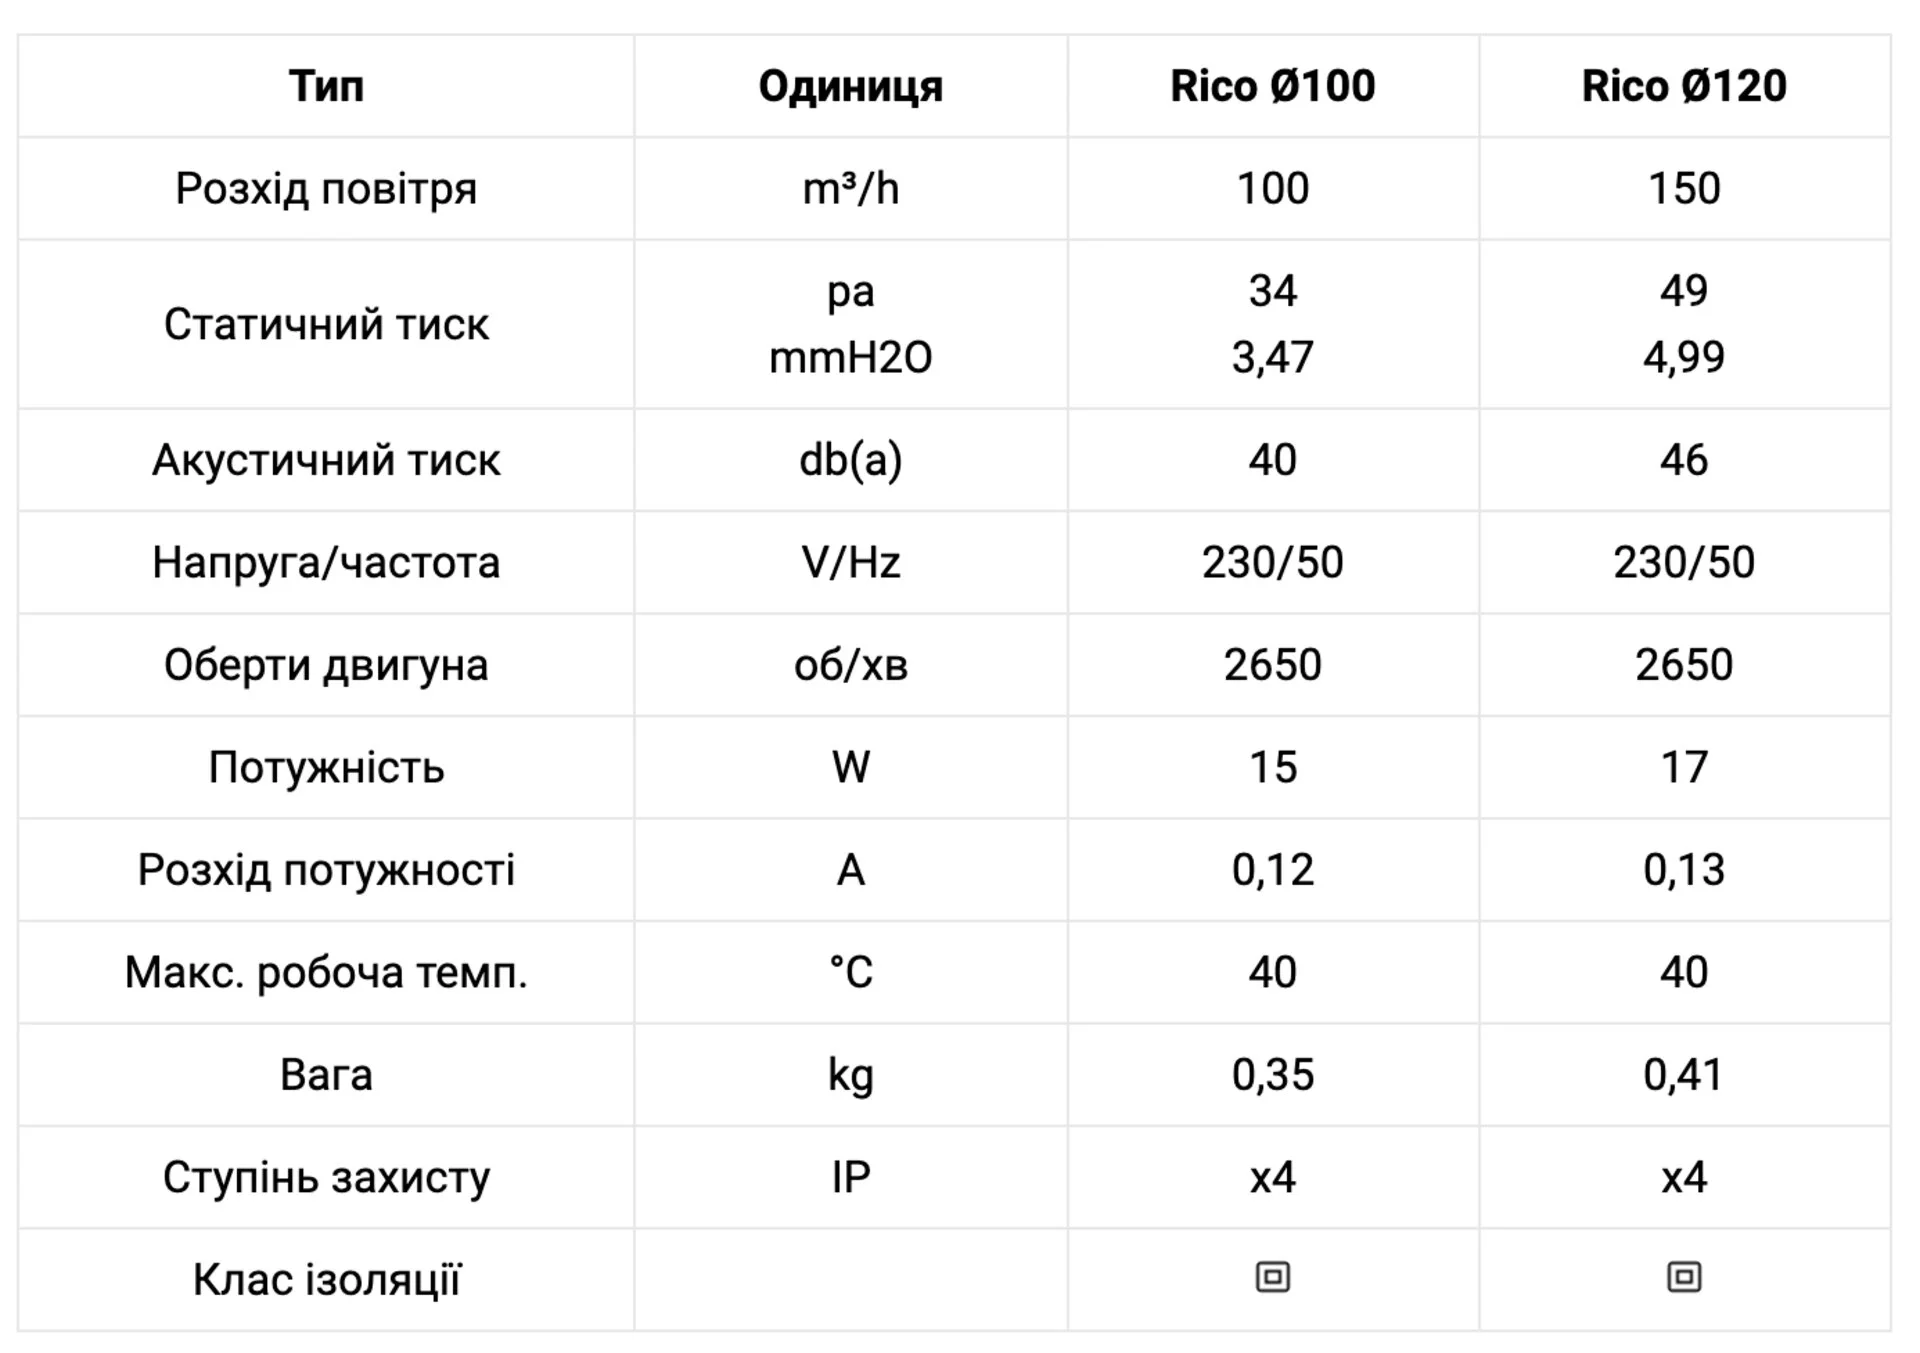Select the "Розхід потужності" row label
Image resolution: width=1920 pixels, height=1353 pixels.
click(326, 870)
